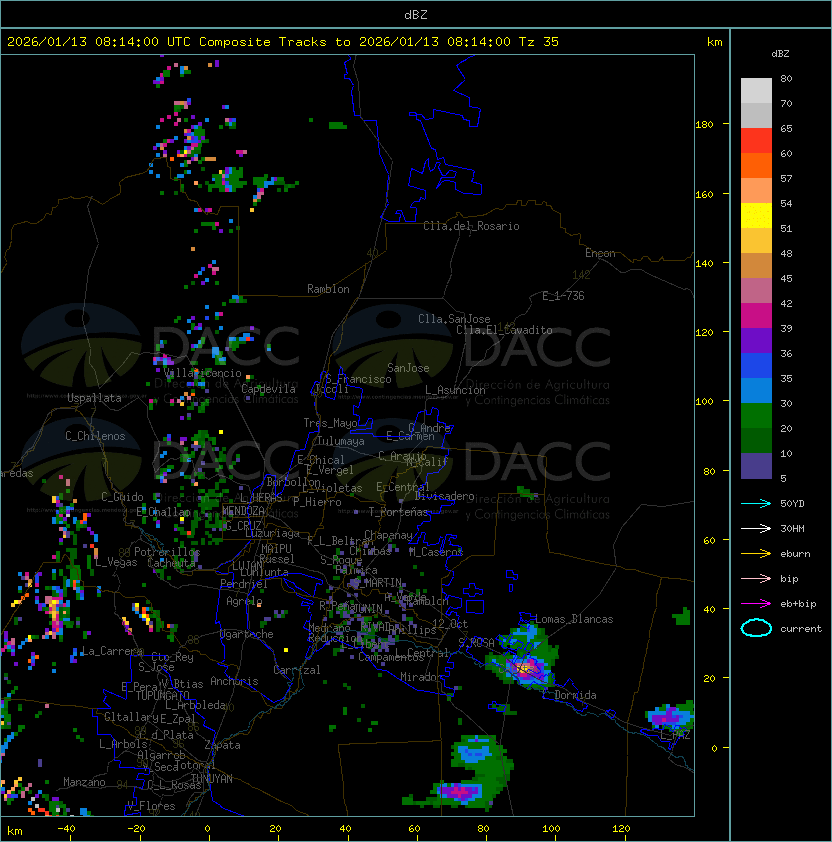Click the cyan 'current' ellipse symbol

pyautogui.click(x=756, y=628)
